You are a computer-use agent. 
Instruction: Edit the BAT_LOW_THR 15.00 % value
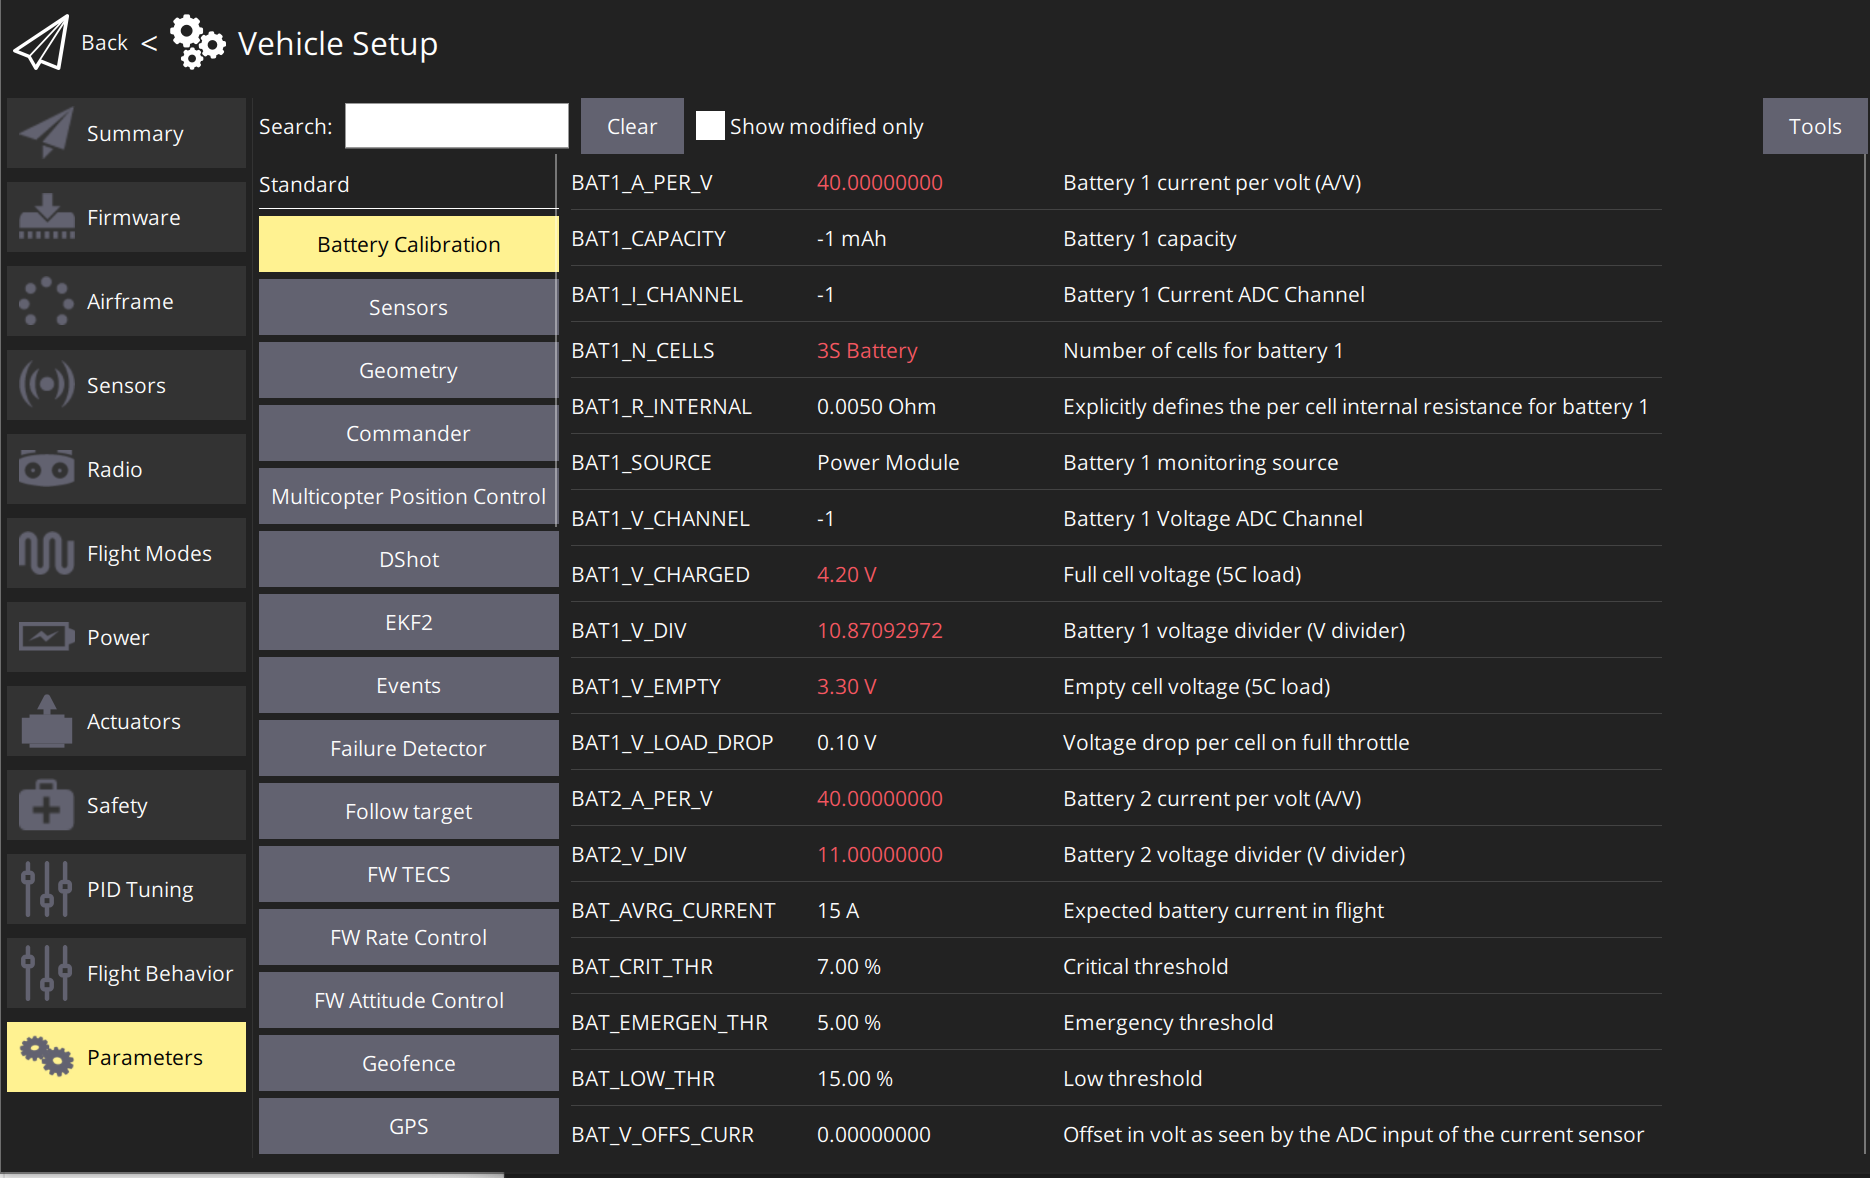pos(854,1079)
